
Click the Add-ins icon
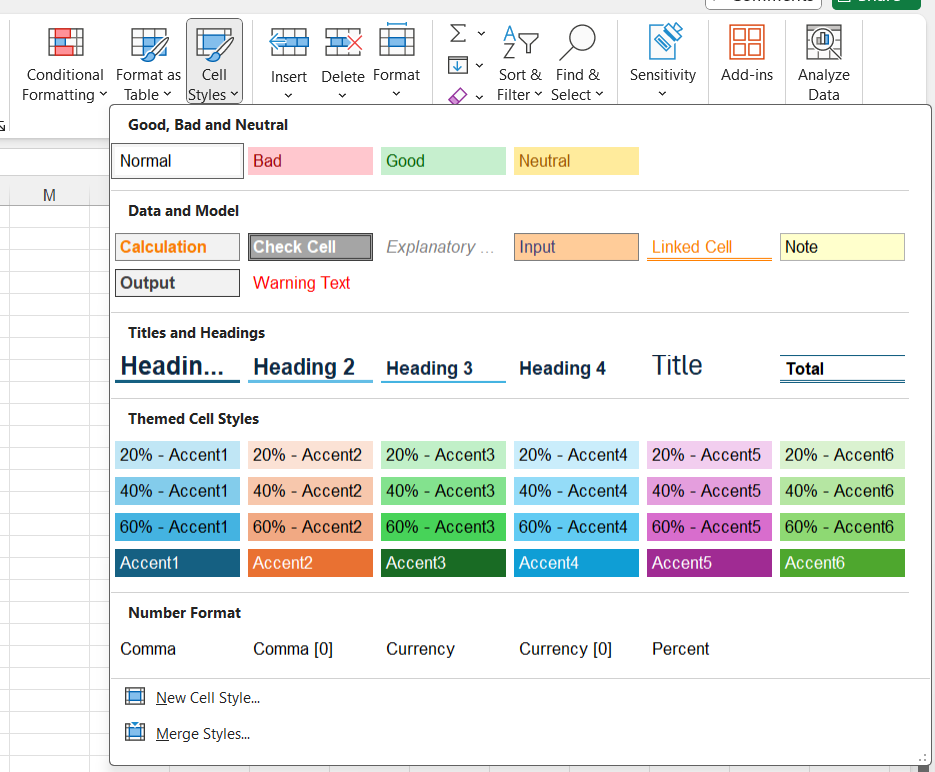pos(747,42)
